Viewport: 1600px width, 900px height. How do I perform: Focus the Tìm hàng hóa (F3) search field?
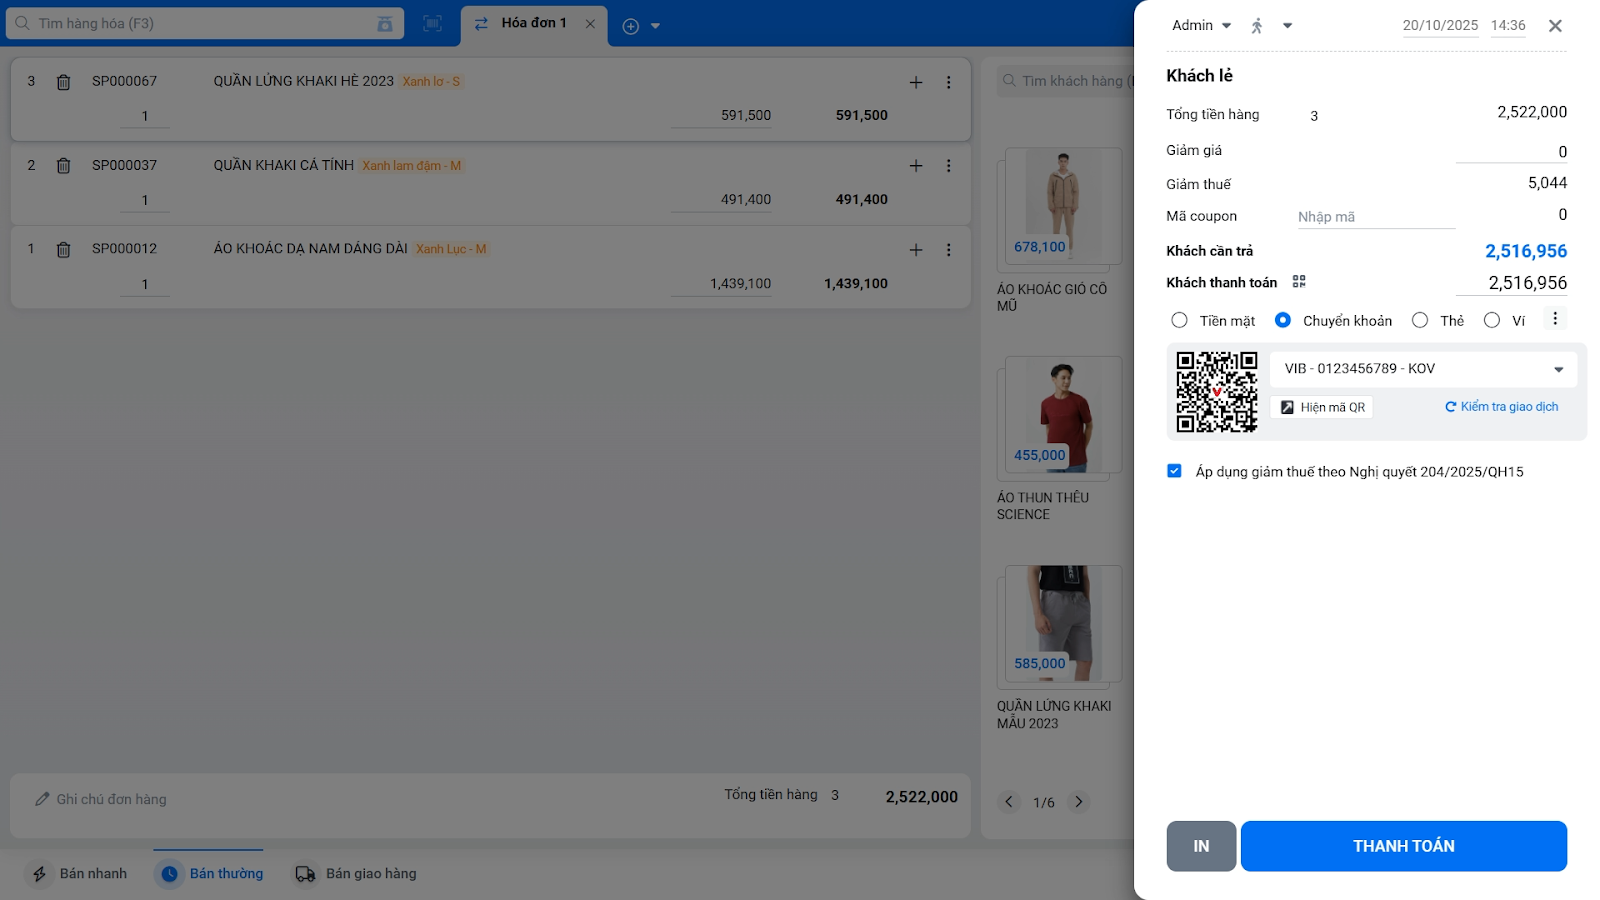(203, 23)
